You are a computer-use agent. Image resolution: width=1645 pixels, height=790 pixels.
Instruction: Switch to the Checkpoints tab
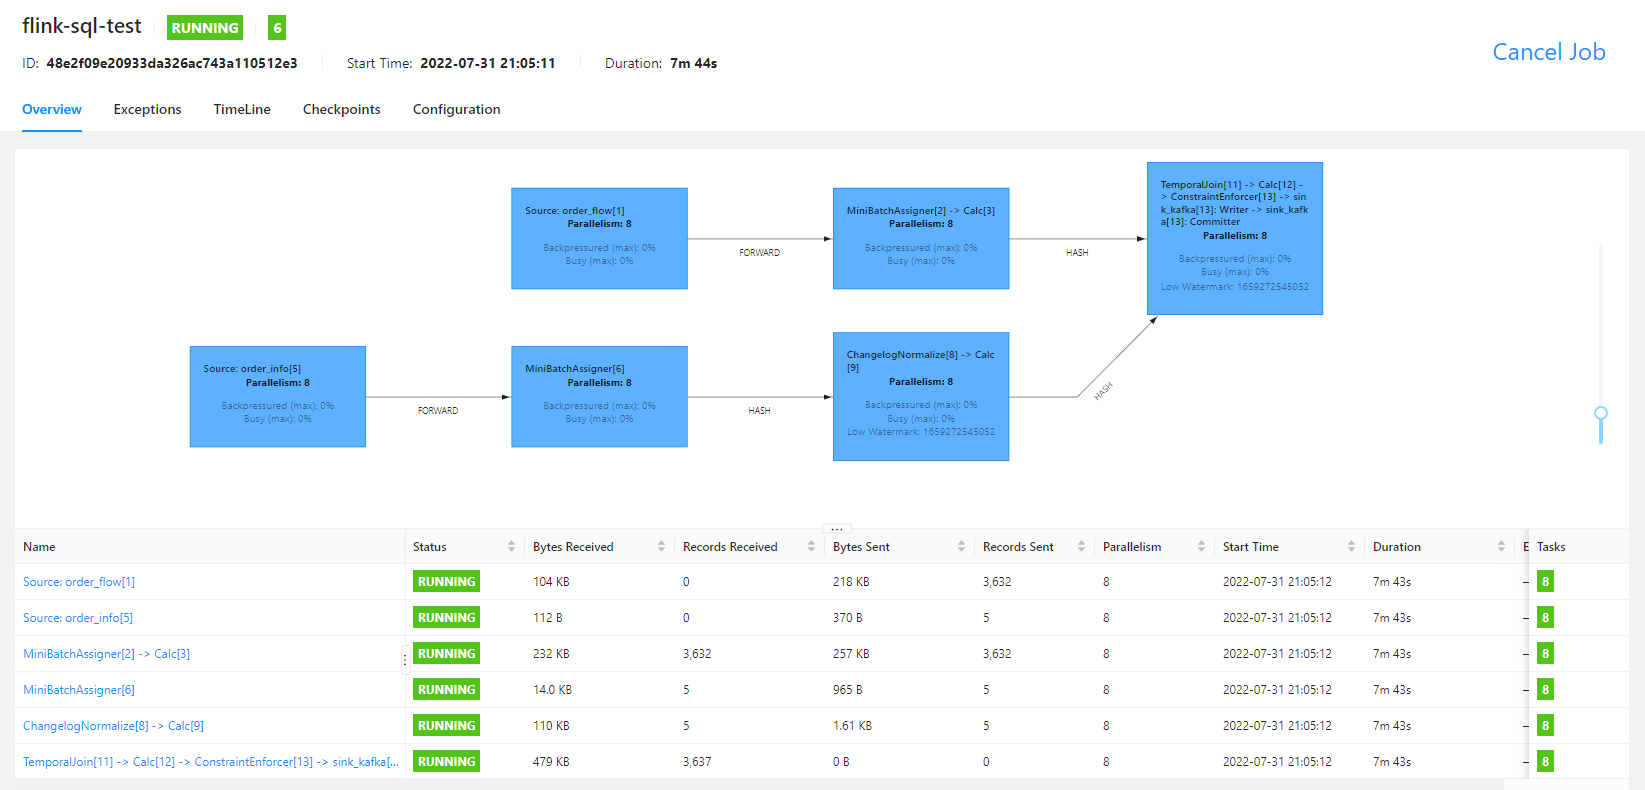click(342, 109)
